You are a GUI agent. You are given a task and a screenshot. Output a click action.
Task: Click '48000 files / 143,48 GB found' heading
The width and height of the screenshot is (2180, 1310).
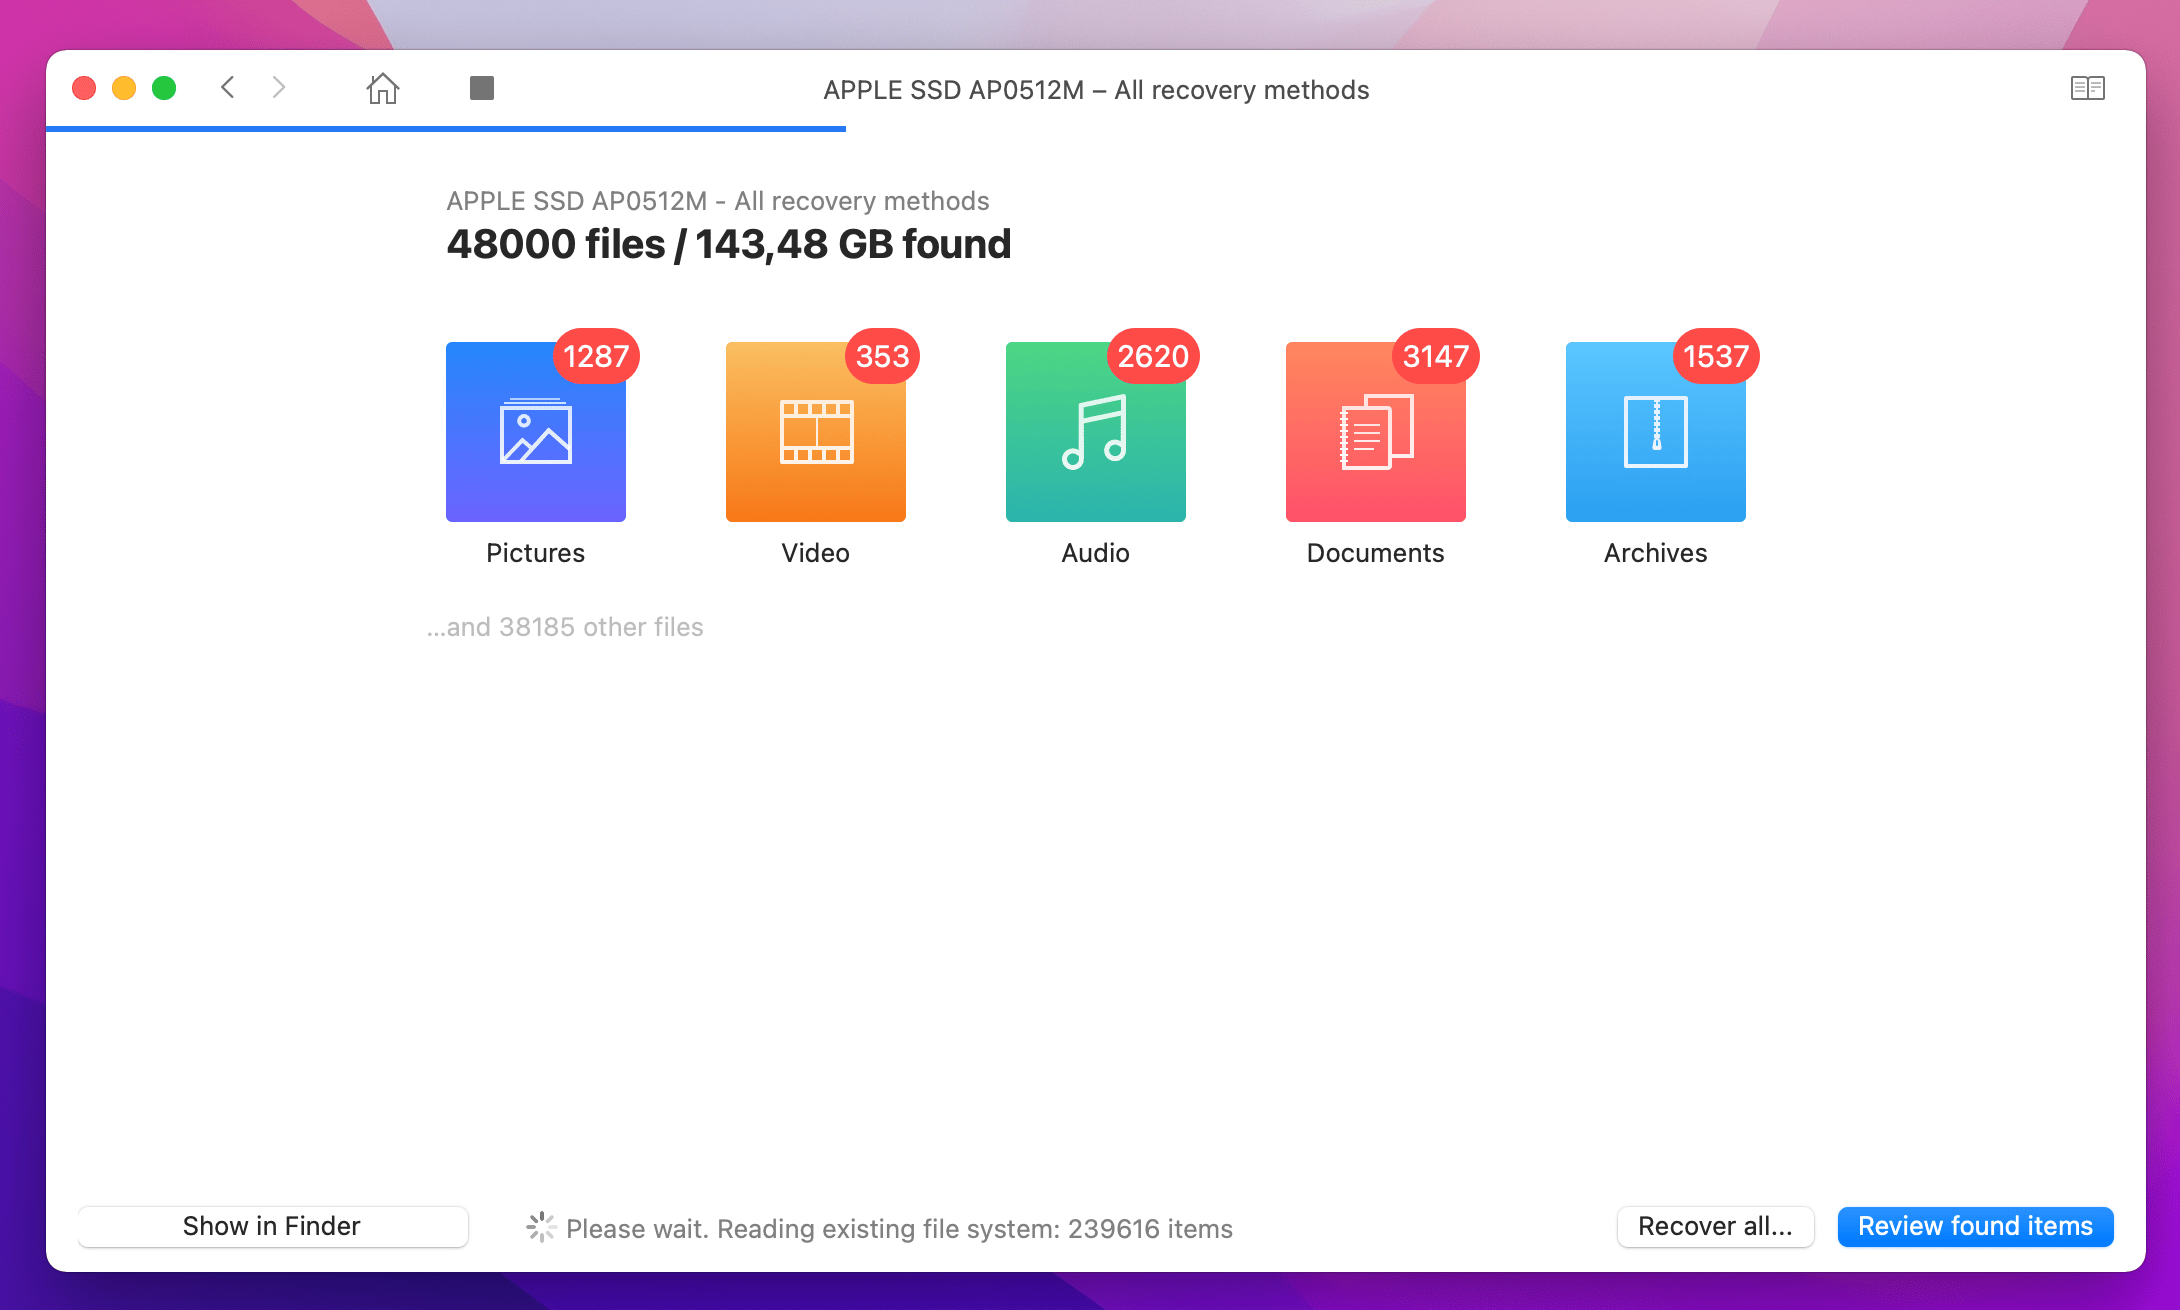click(x=729, y=245)
